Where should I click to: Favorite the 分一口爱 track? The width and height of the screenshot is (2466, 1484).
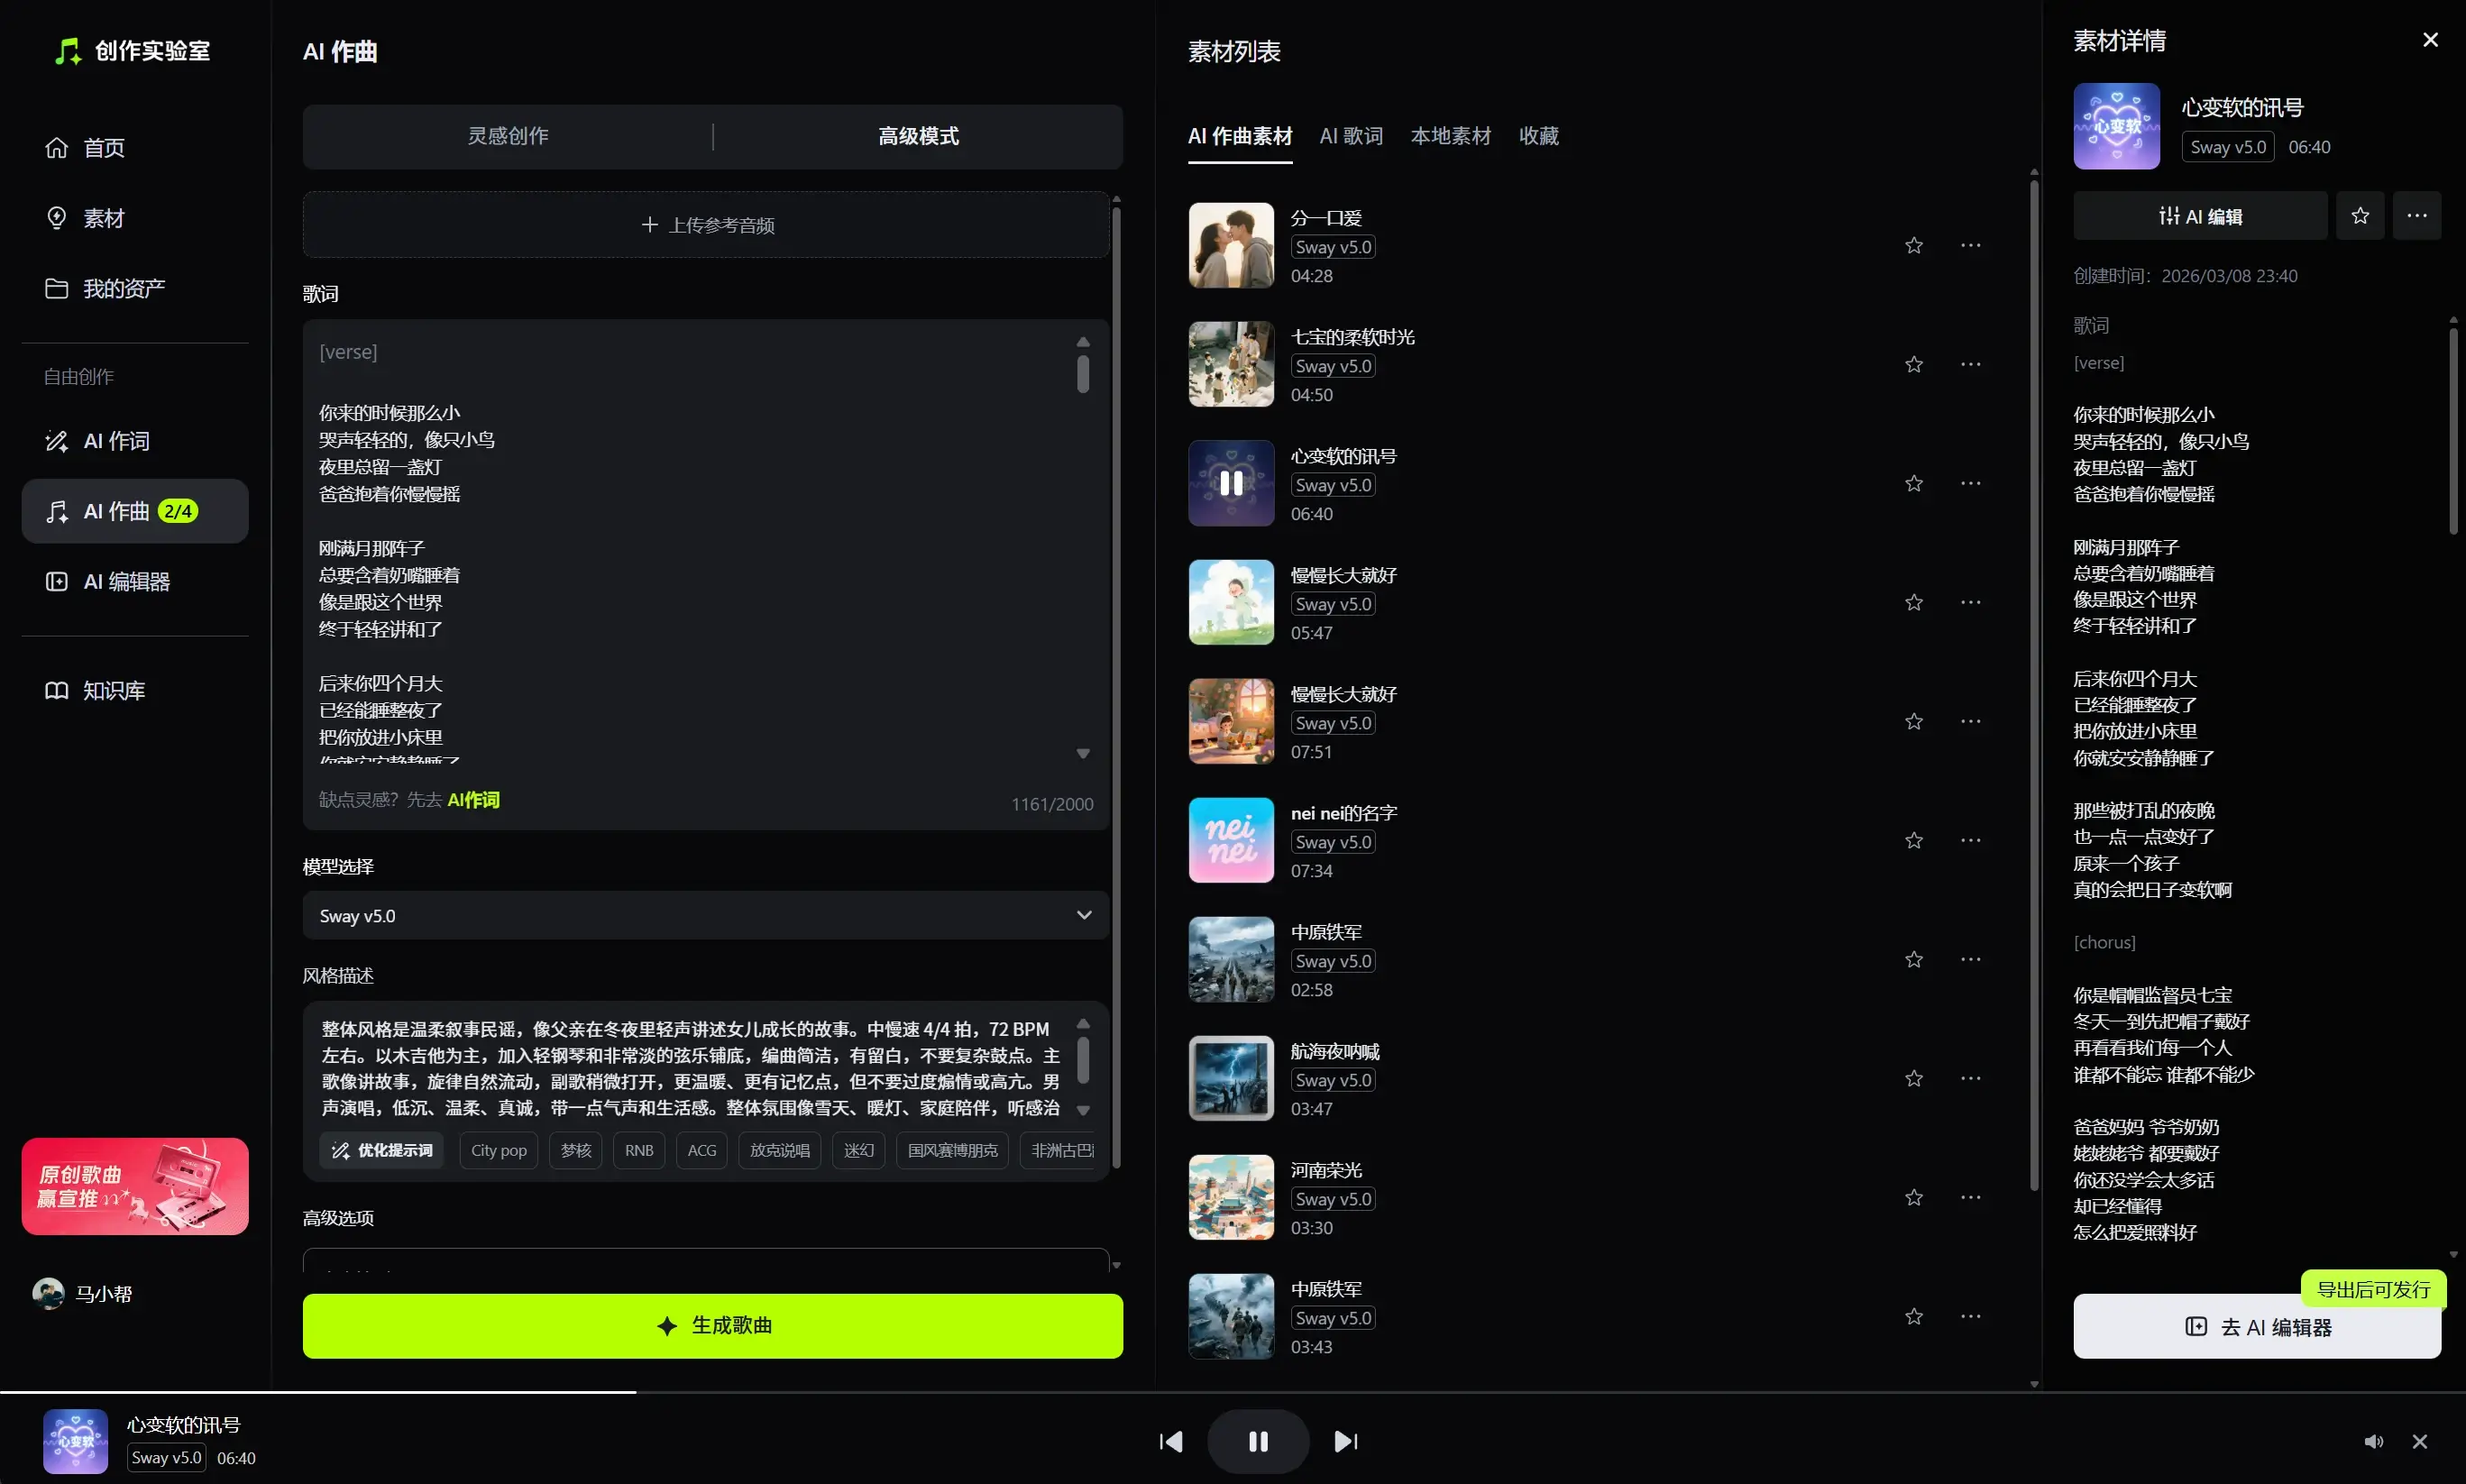[1913, 245]
